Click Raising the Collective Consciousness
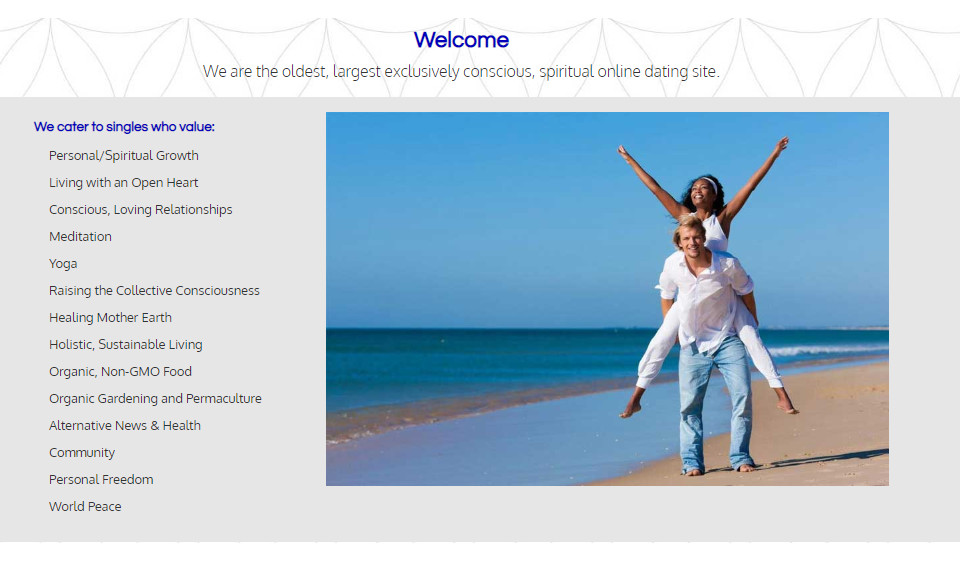Viewport: 960px width, 561px height. 154,291
